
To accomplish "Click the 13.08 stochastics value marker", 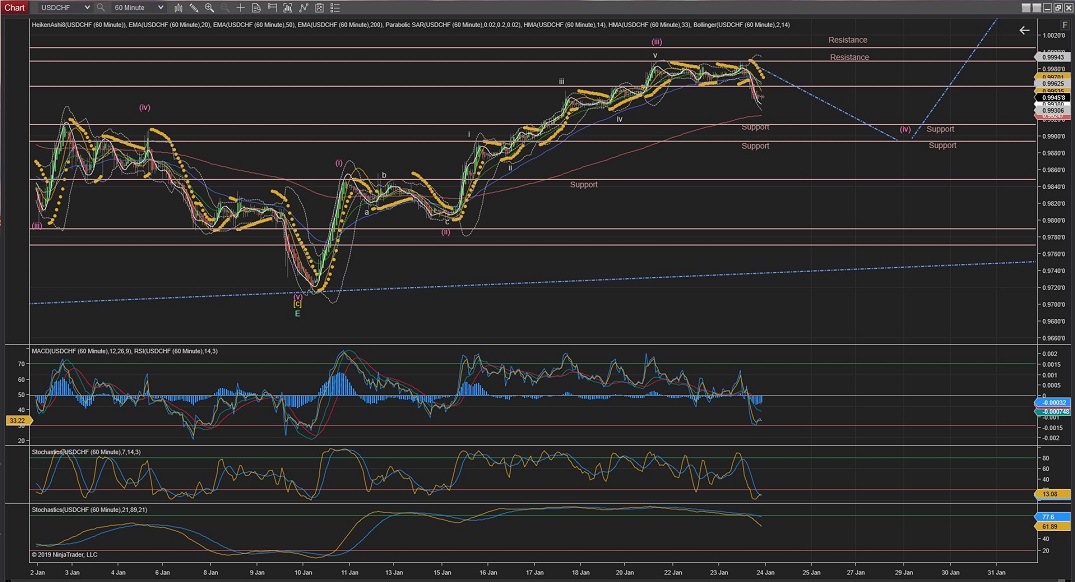I will pos(1050,494).
